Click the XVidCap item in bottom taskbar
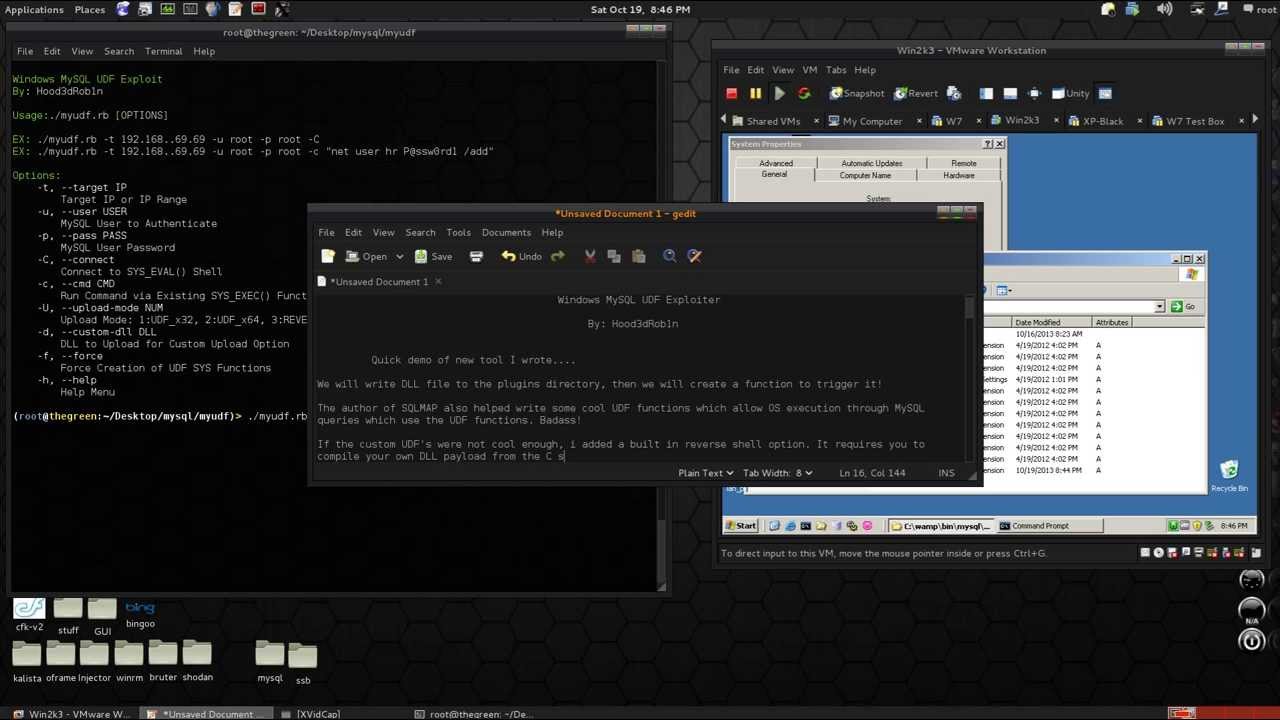The height and width of the screenshot is (720, 1280). [319, 714]
